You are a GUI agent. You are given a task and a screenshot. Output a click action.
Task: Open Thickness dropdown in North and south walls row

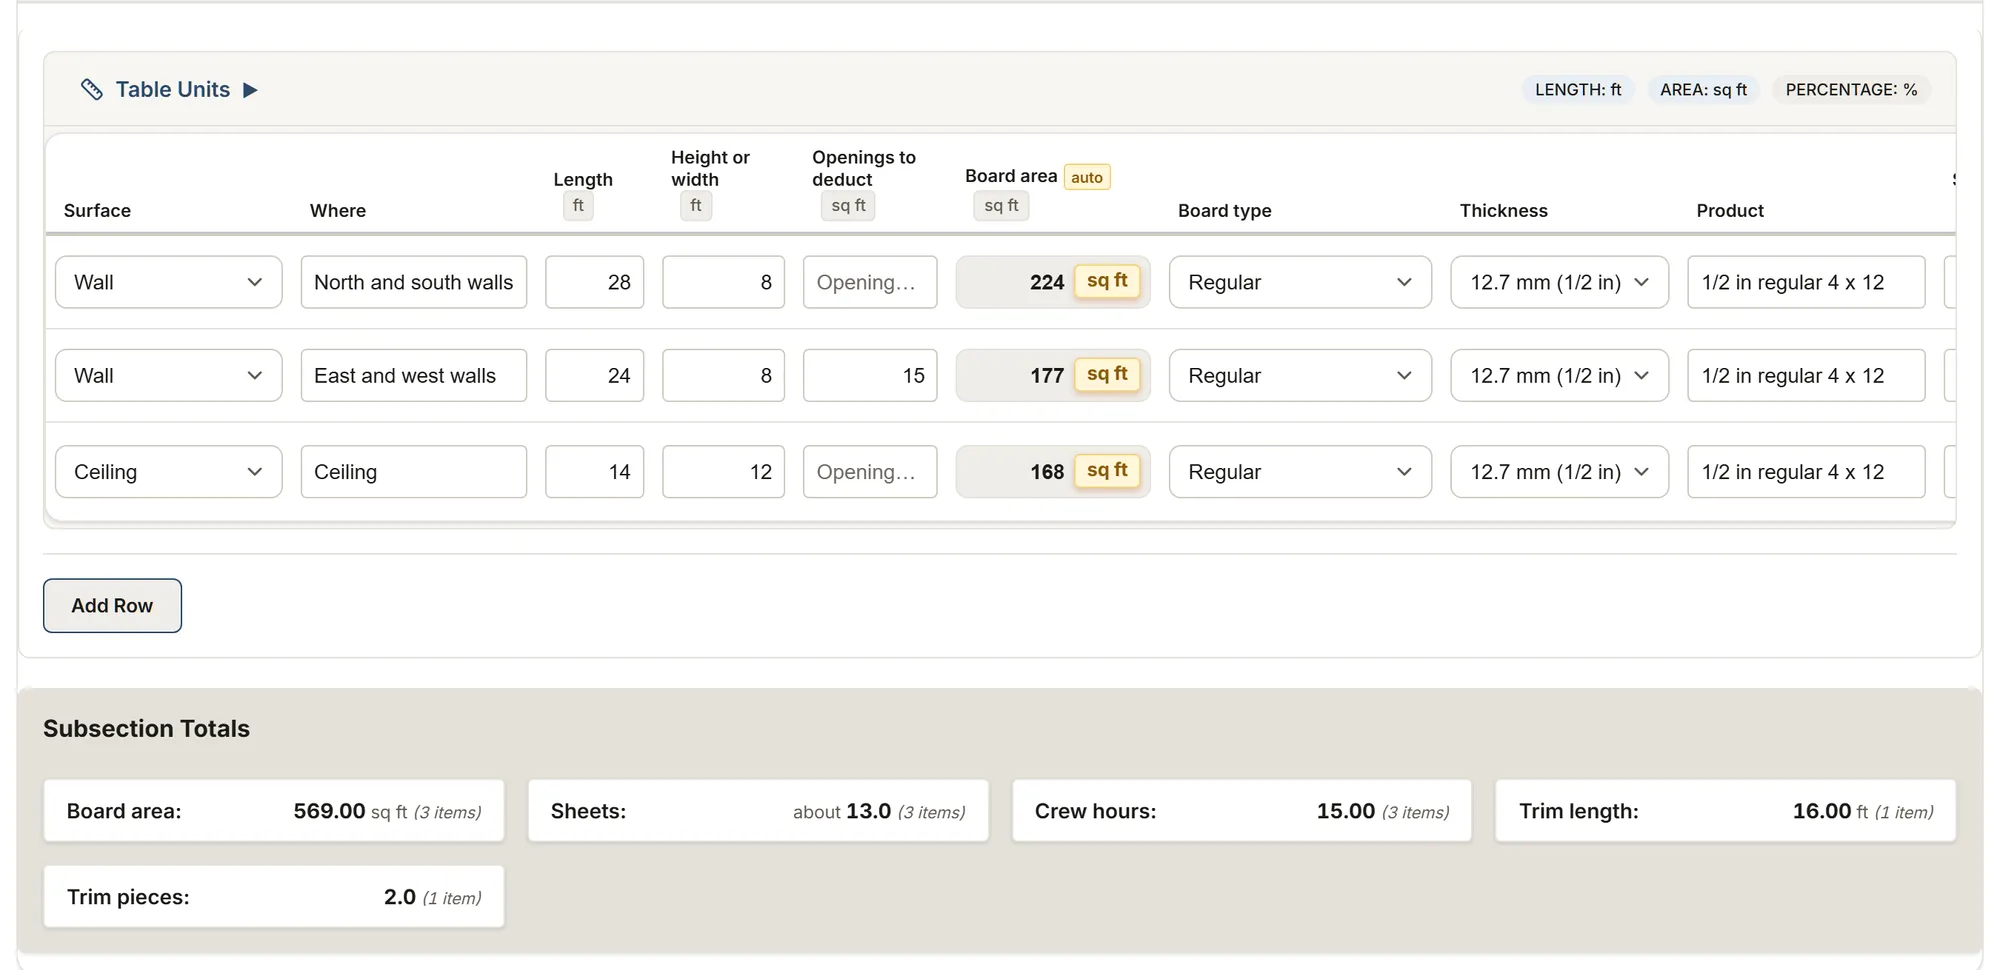tap(1559, 282)
